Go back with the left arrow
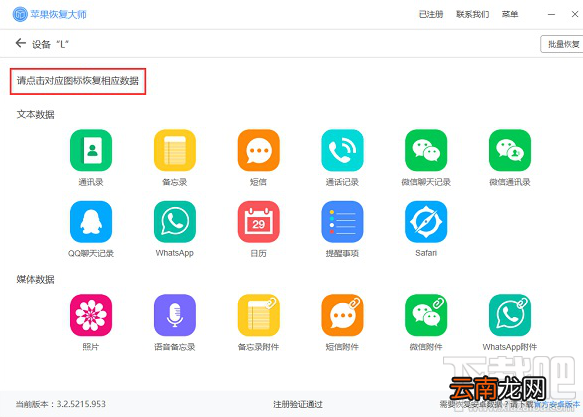 (x=20, y=43)
